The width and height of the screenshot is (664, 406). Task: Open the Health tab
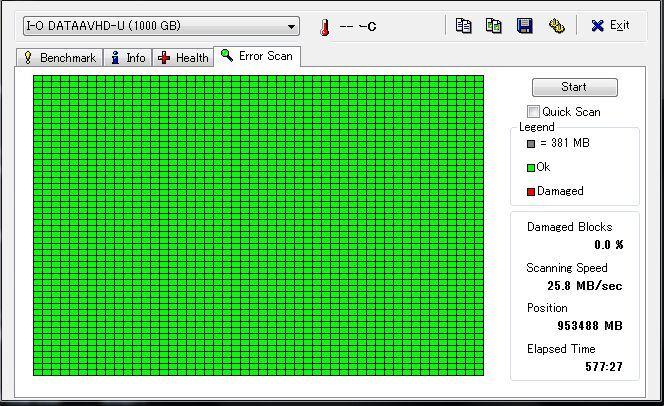coord(183,58)
